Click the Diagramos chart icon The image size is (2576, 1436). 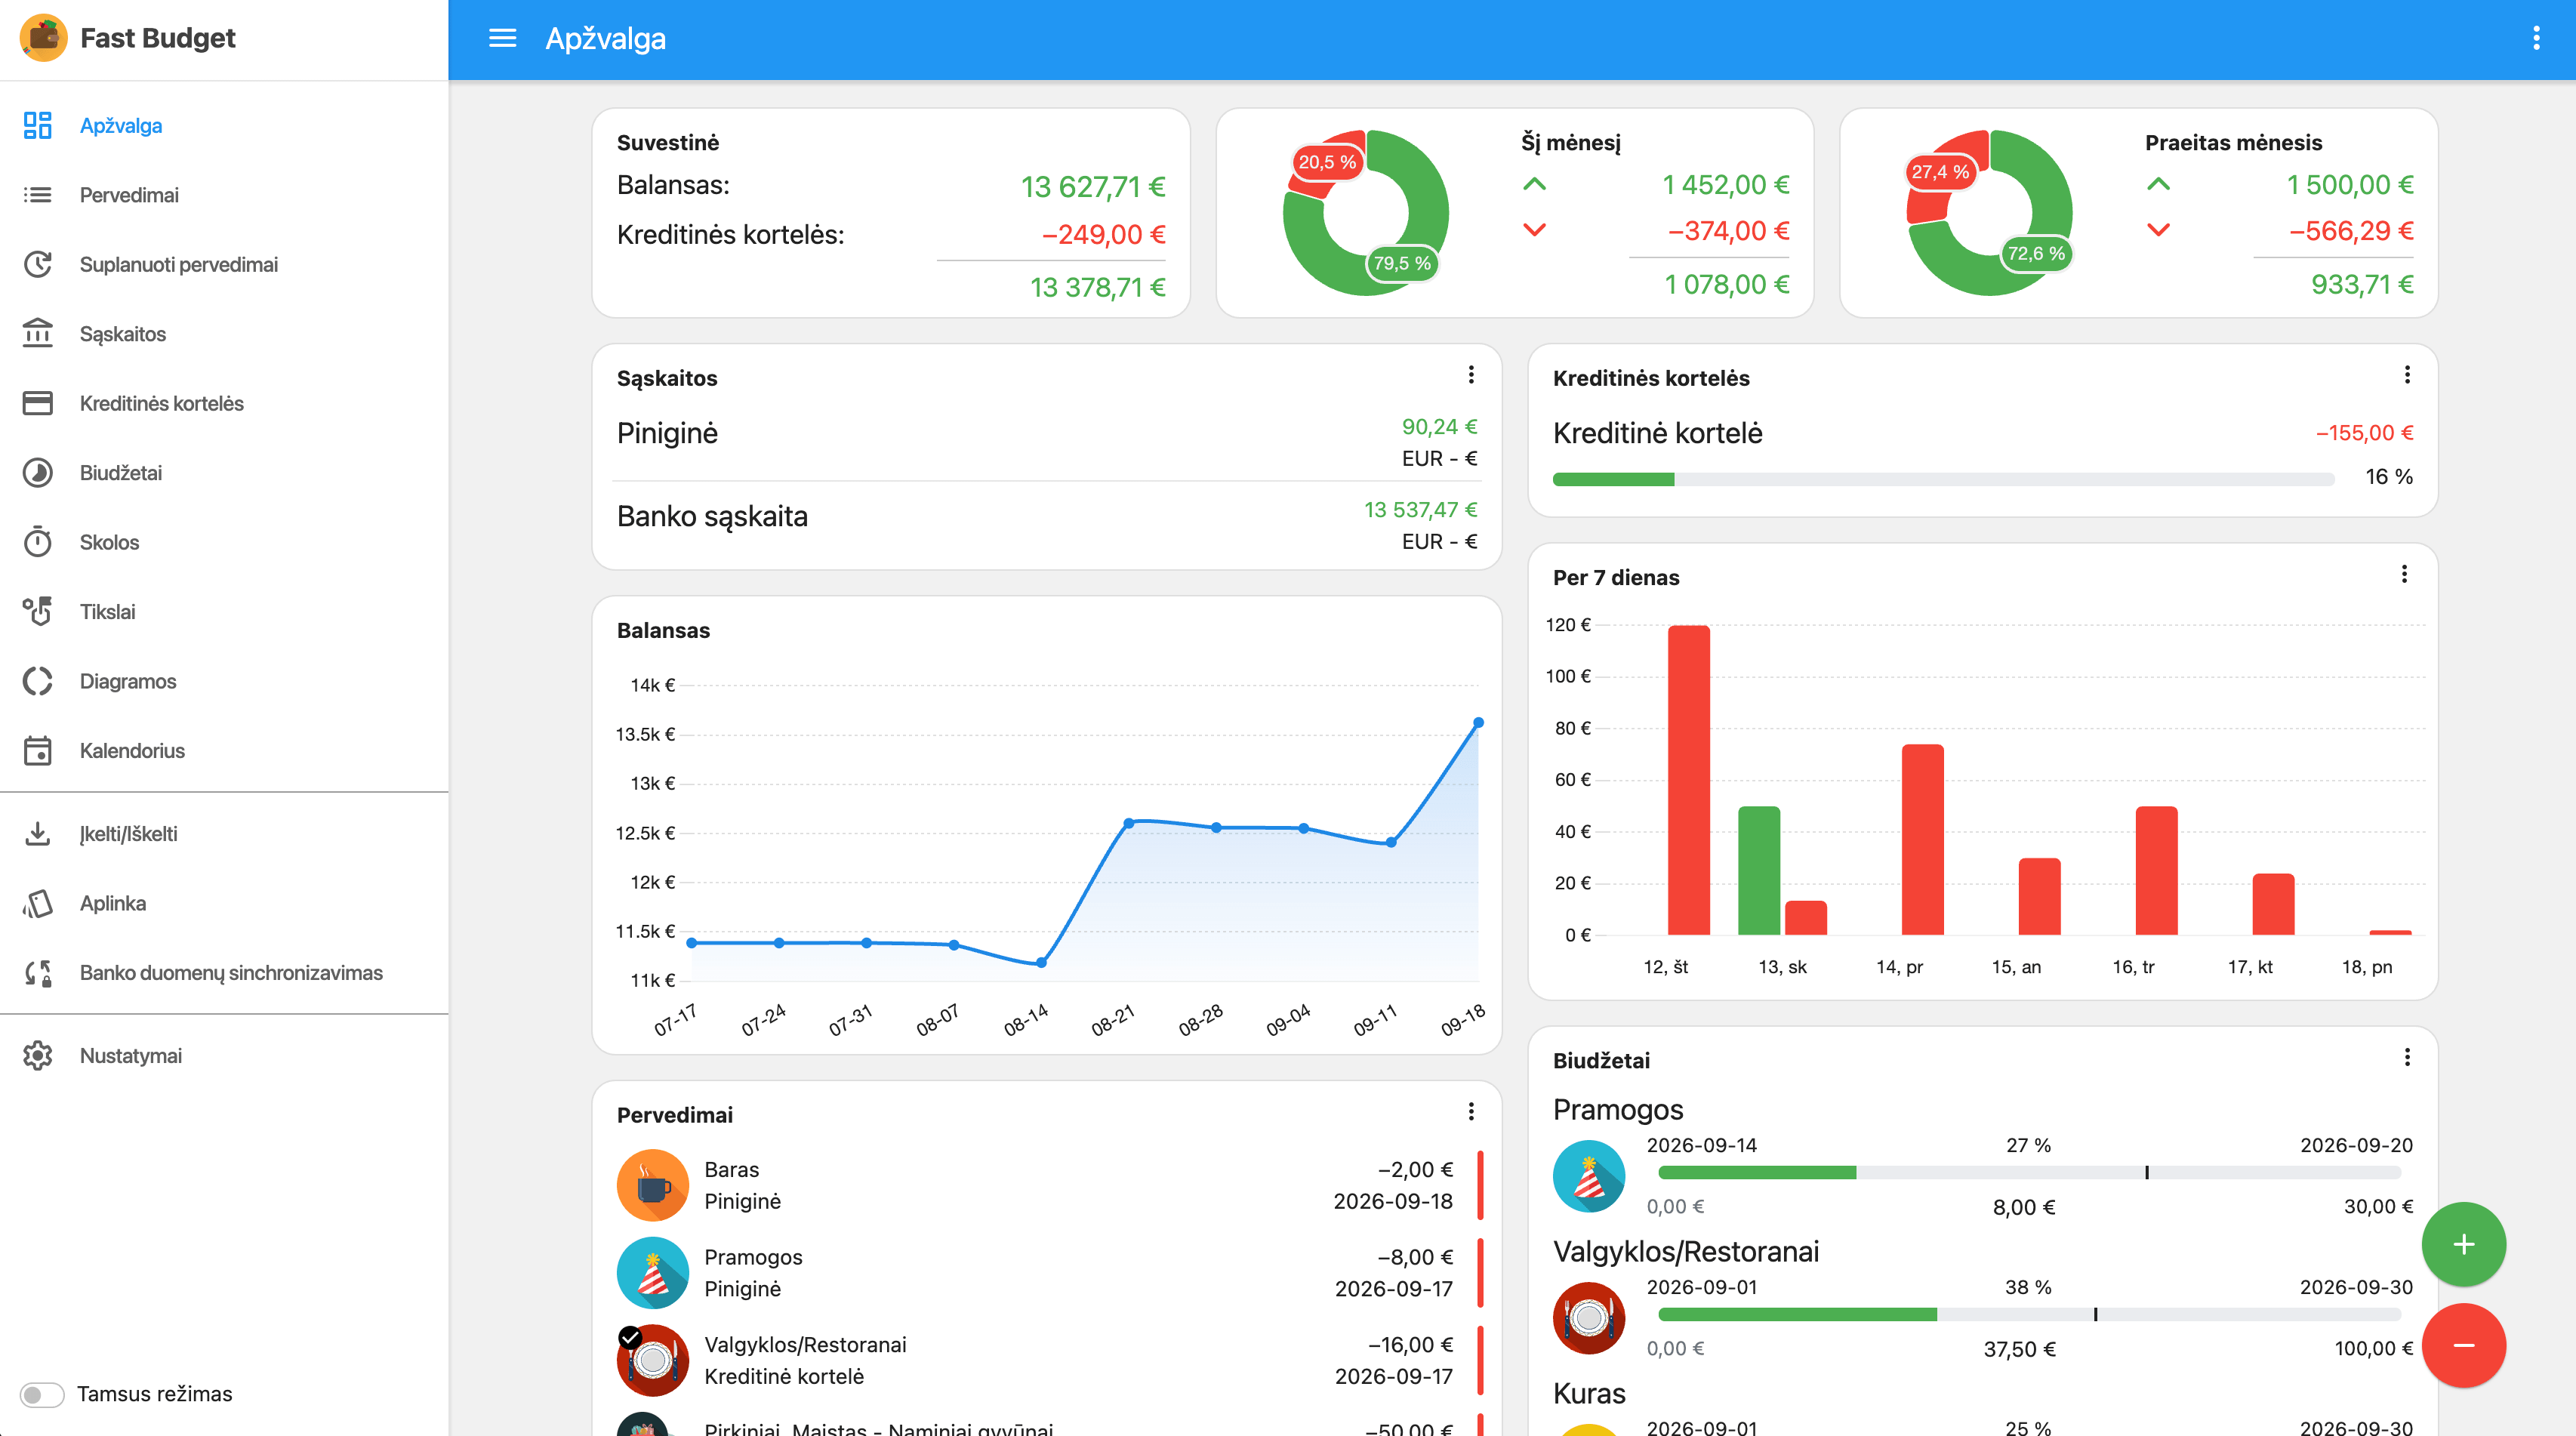(x=38, y=681)
